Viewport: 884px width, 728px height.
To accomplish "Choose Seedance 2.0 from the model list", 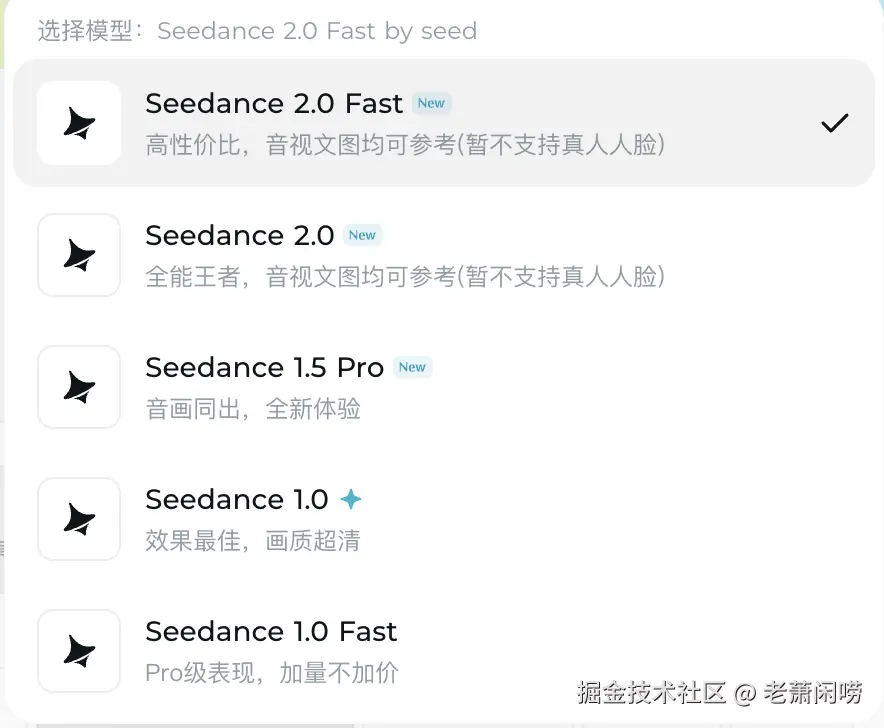I will pos(240,236).
